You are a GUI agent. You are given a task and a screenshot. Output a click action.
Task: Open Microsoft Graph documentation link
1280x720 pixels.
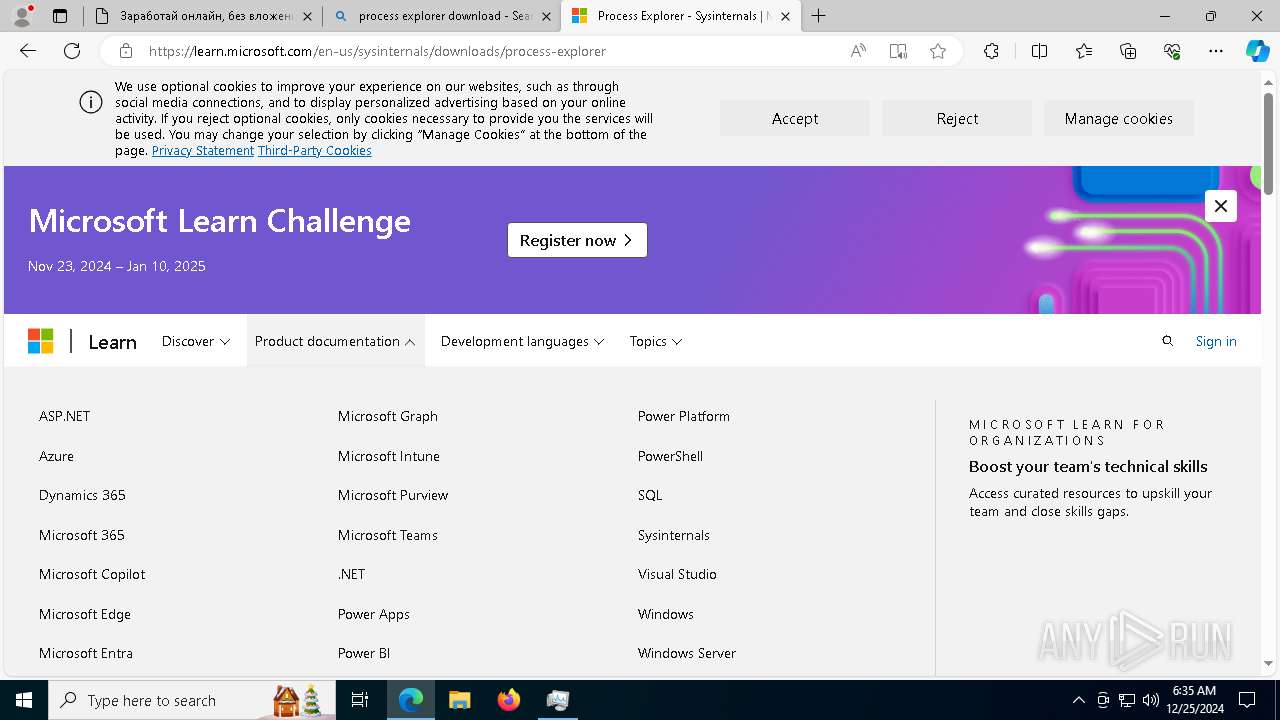pyautogui.click(x=388, y=416)
